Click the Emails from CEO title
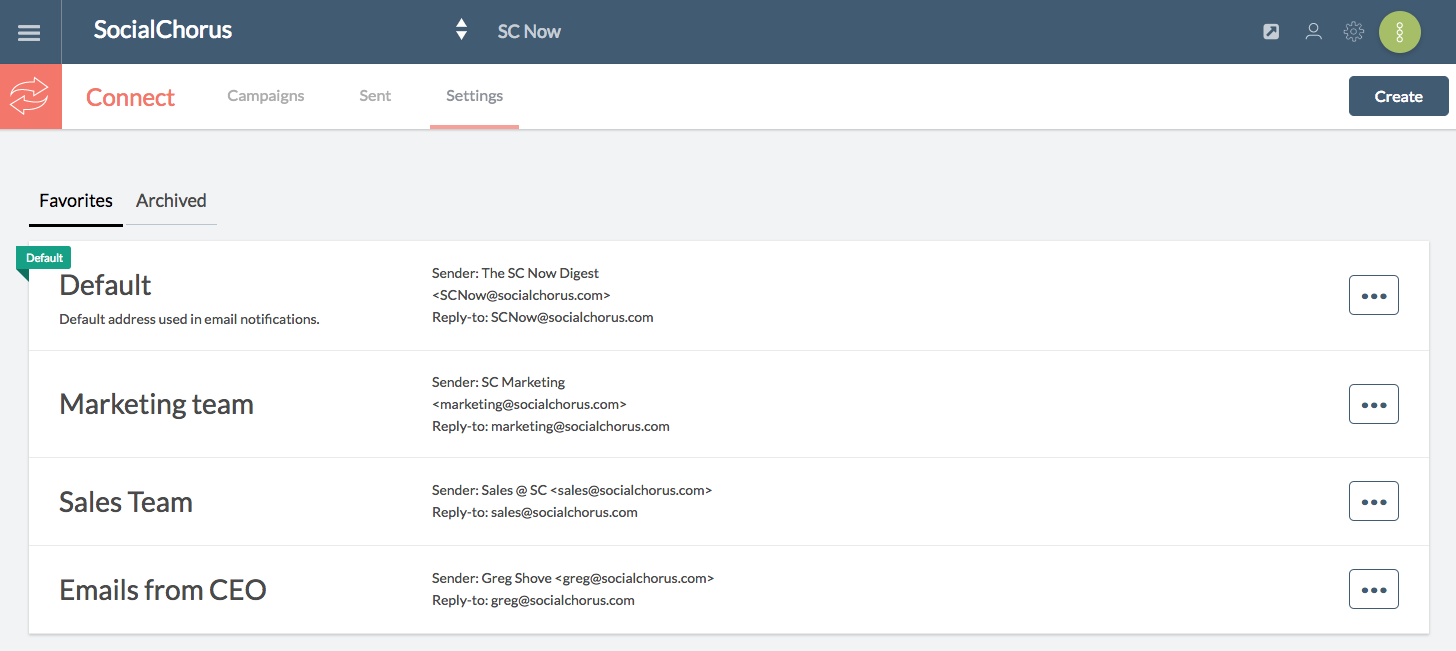The image size is (1456, 651). click(x=163, y=590)
